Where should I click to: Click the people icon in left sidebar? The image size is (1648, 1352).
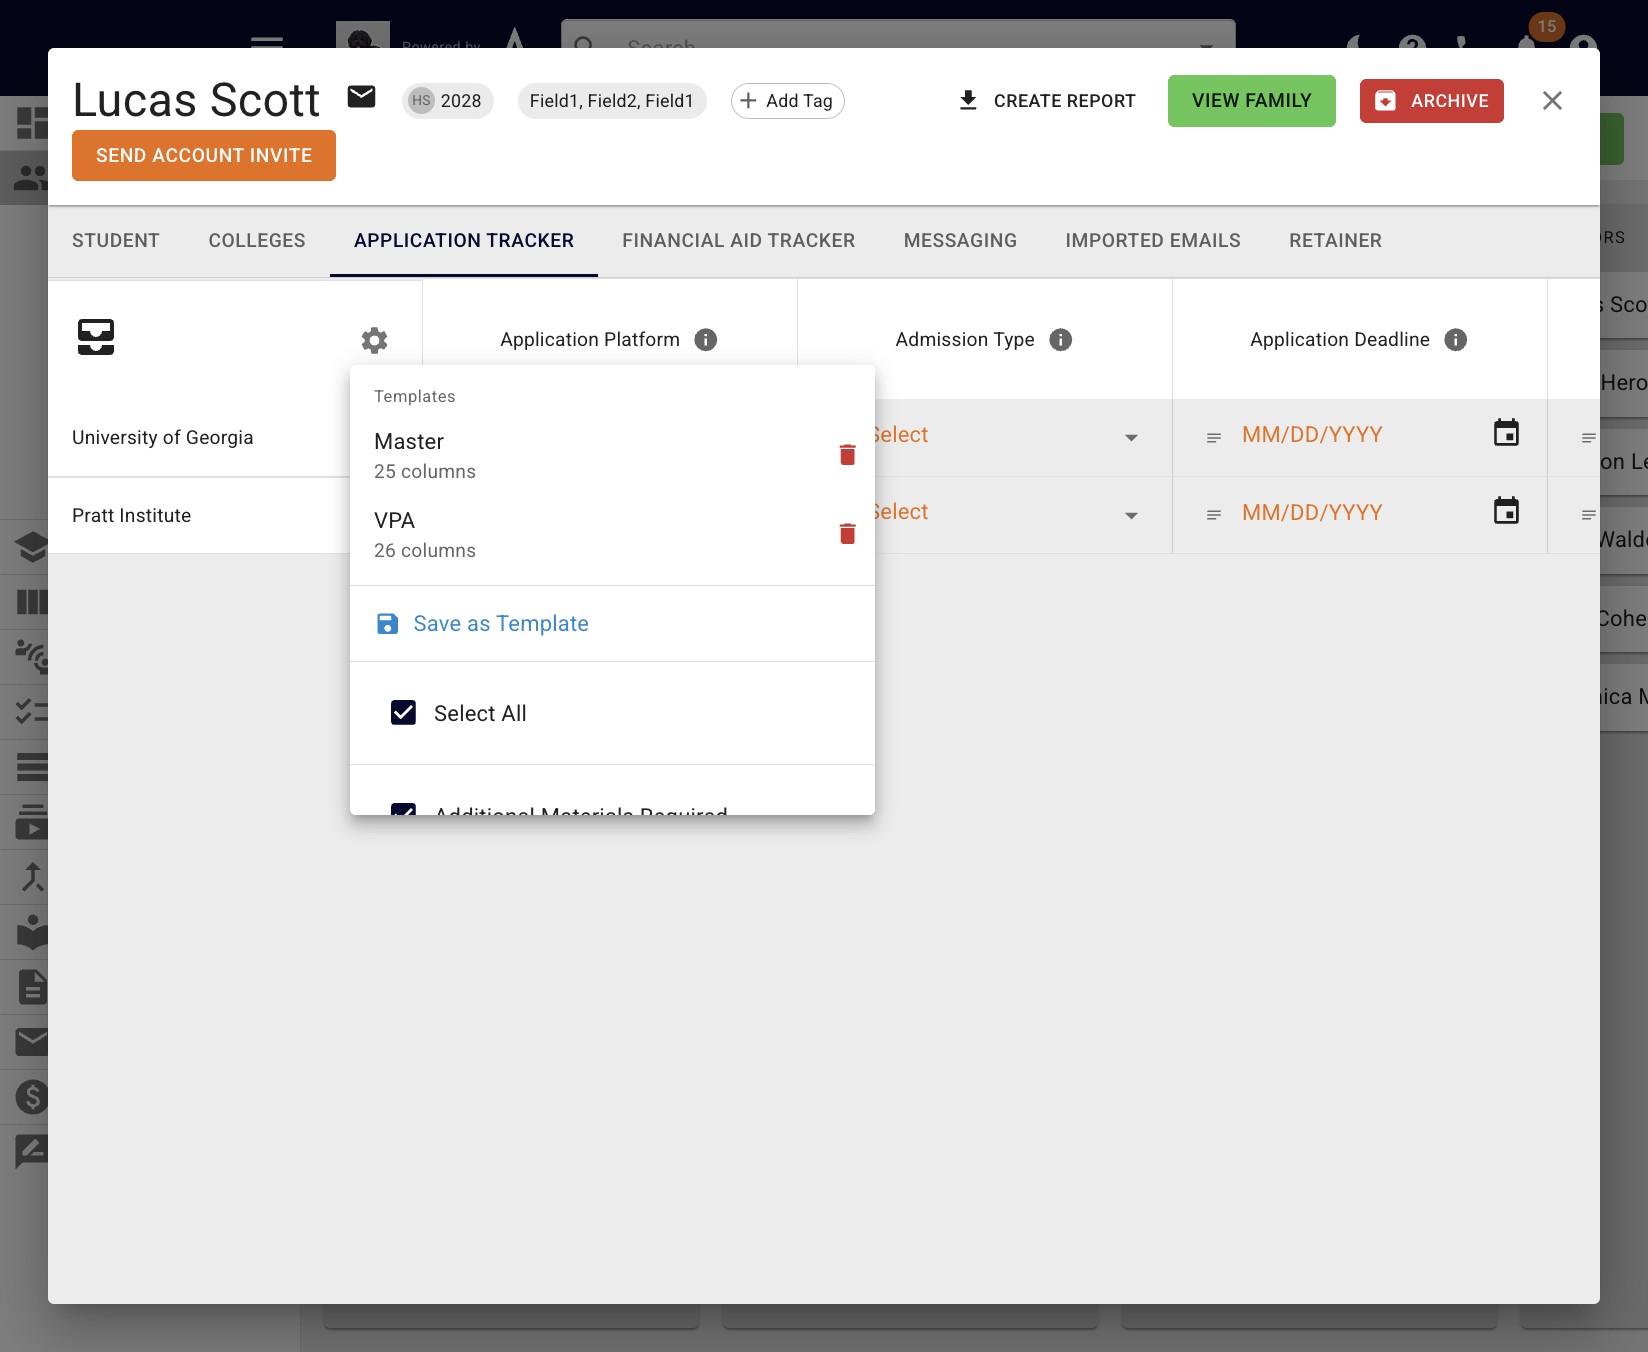31,178
